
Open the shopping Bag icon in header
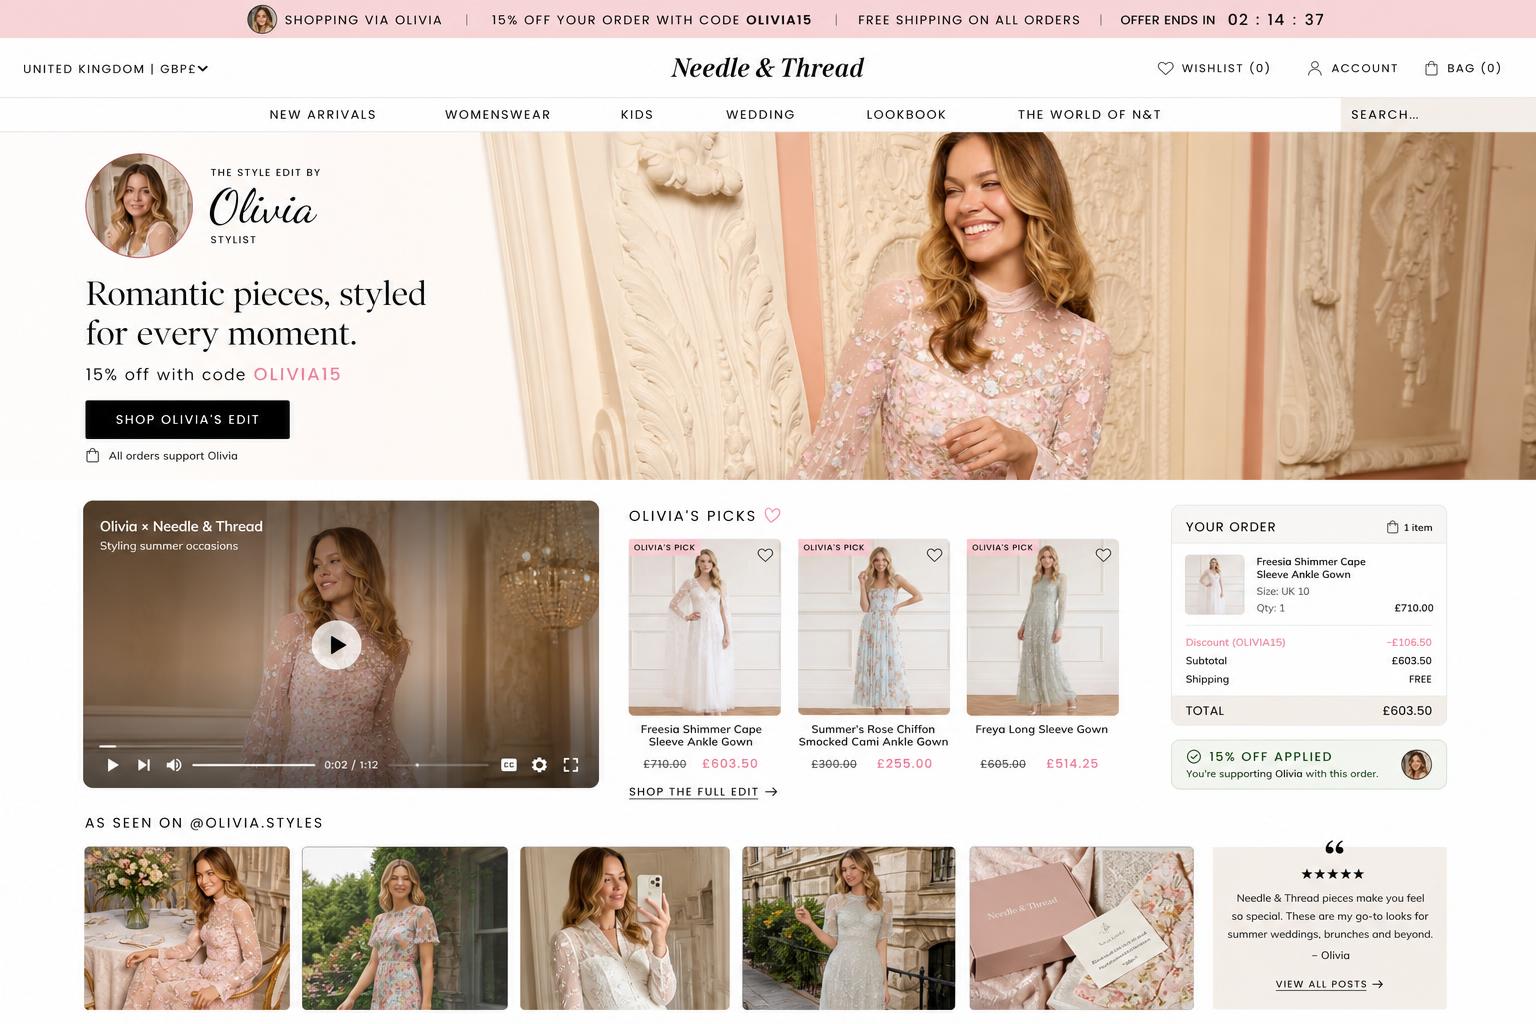click(x=1431, y=68)
